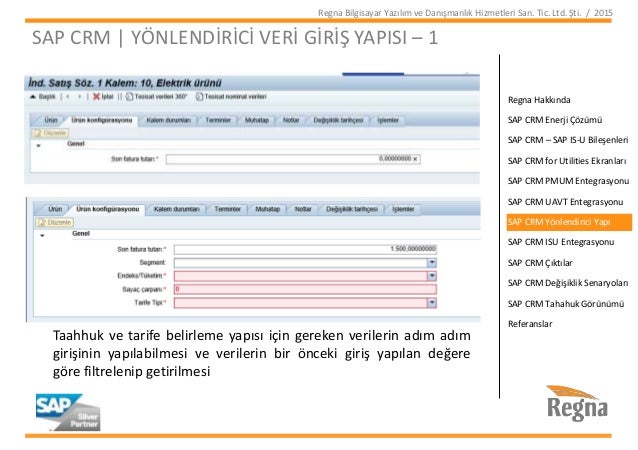The image size is (638, 450).
Task: Go to SAP CRM Enerji Çözümü
Action: (x=555, y=120)
